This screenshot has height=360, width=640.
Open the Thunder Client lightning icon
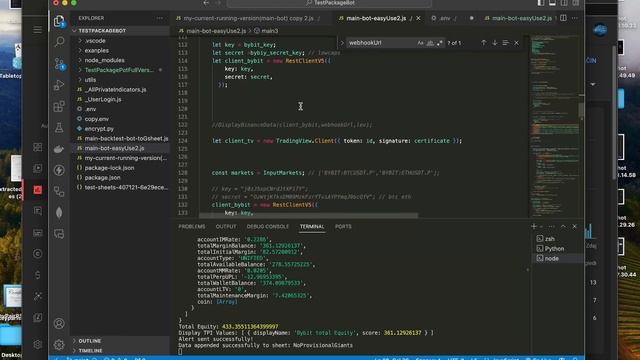coord(59,170)
